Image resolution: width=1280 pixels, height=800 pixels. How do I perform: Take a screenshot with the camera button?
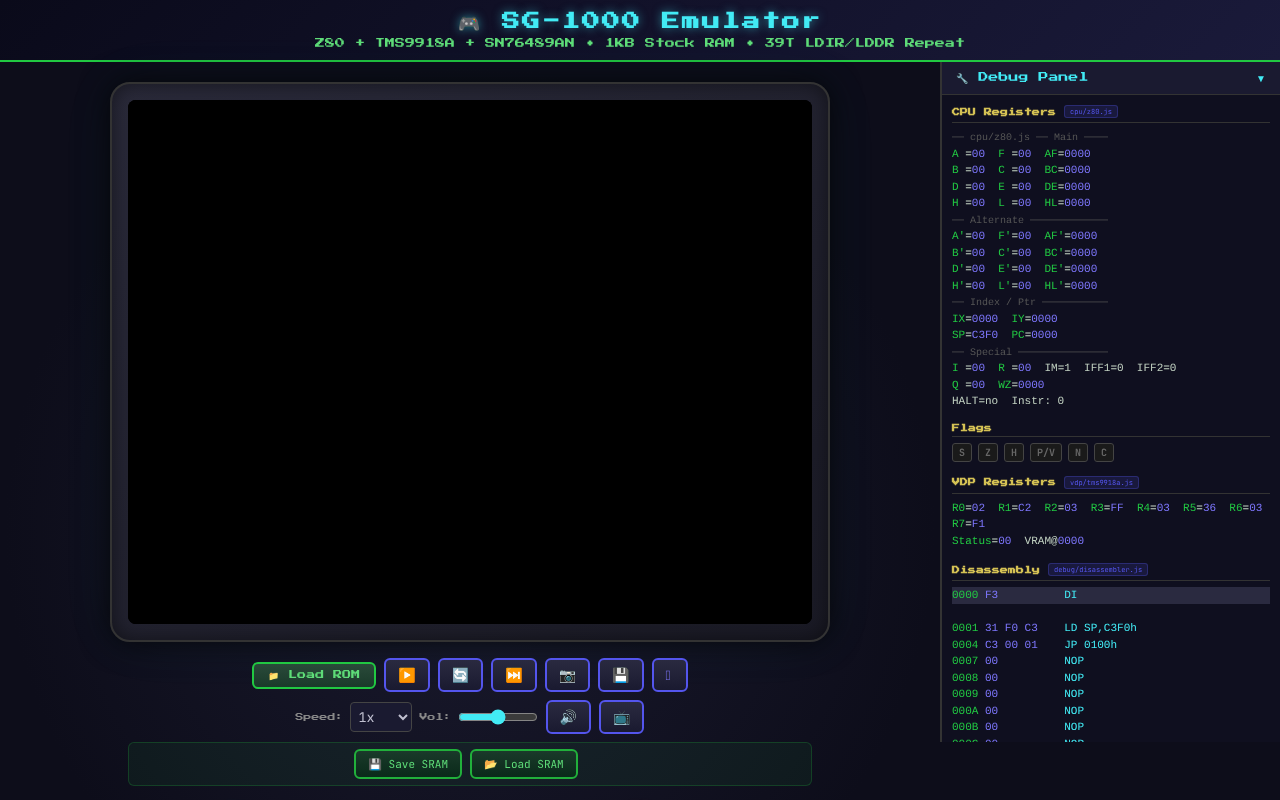coord(567,675)
